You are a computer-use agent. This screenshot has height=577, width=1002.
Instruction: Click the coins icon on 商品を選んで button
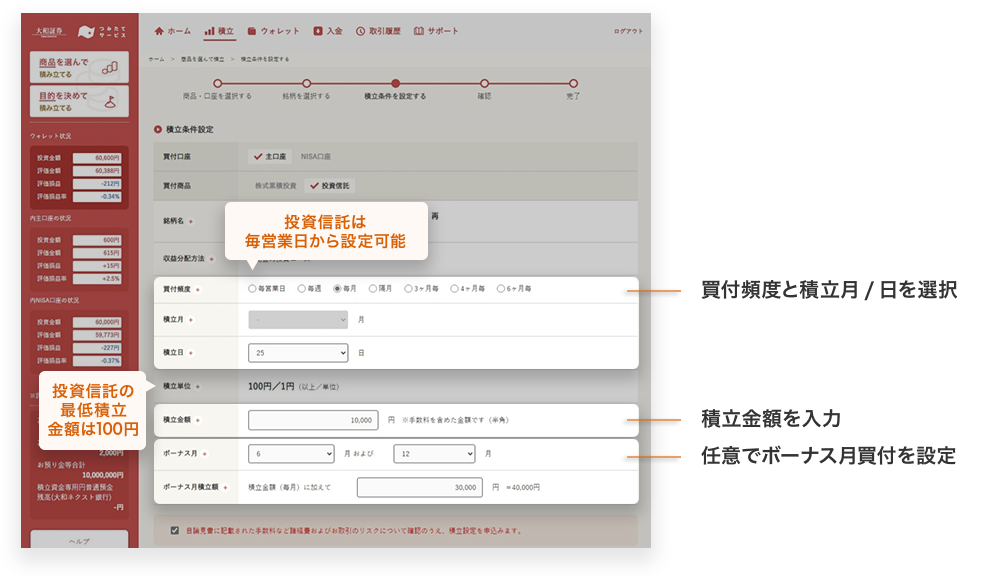pos(110,67)
